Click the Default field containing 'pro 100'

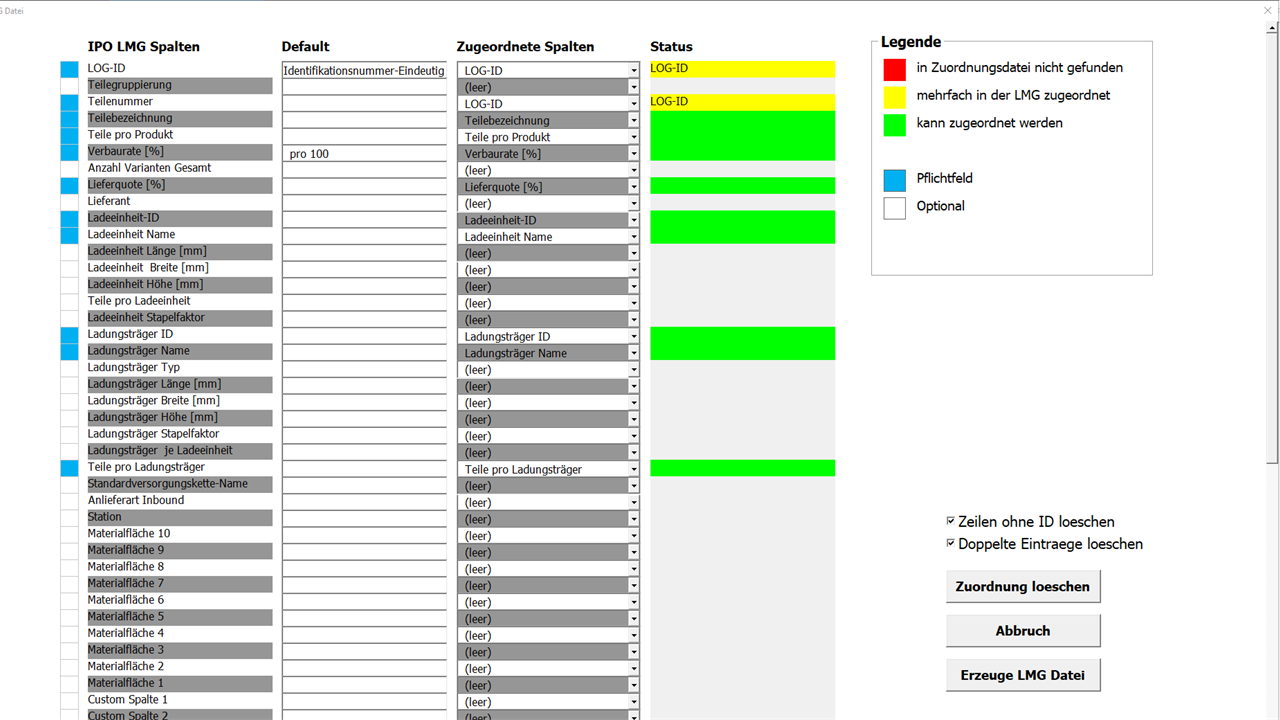364,154
